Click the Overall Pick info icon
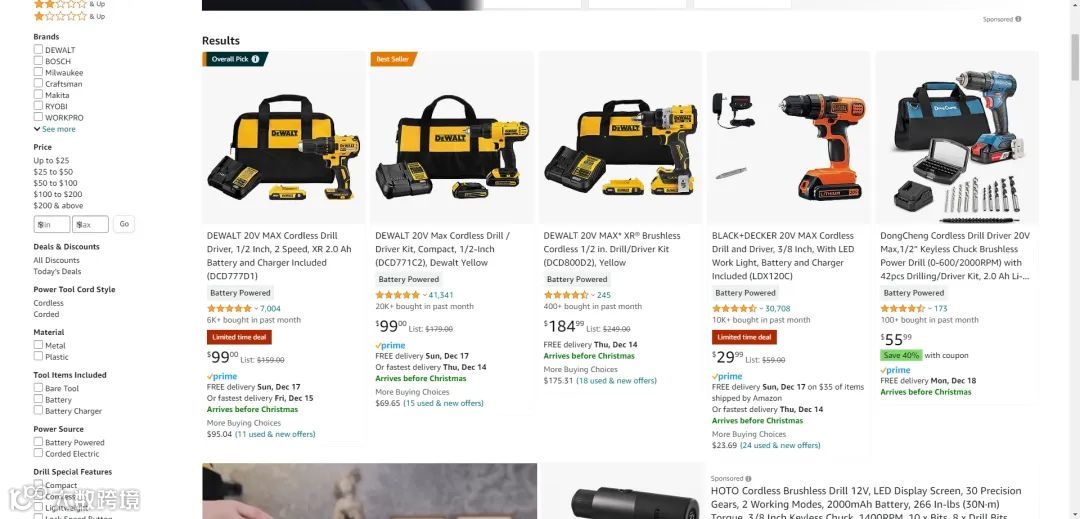 256,59
